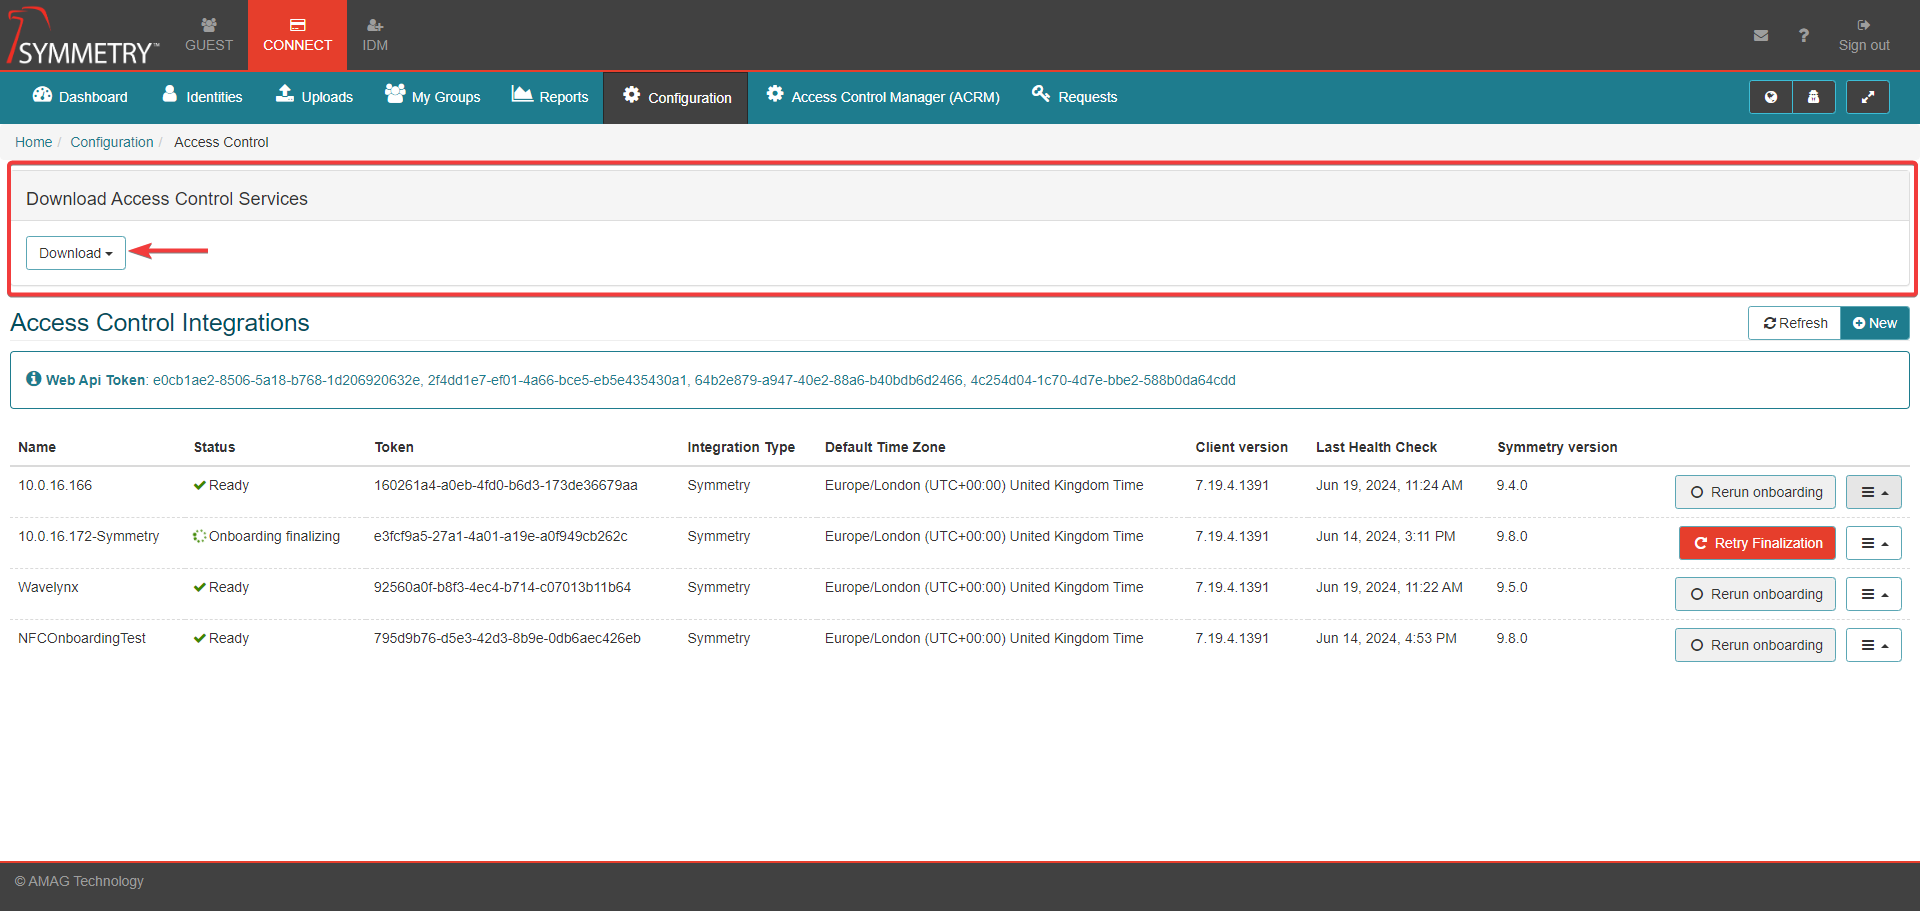Click Onboarding finalizing status

(x=267, y=536)
